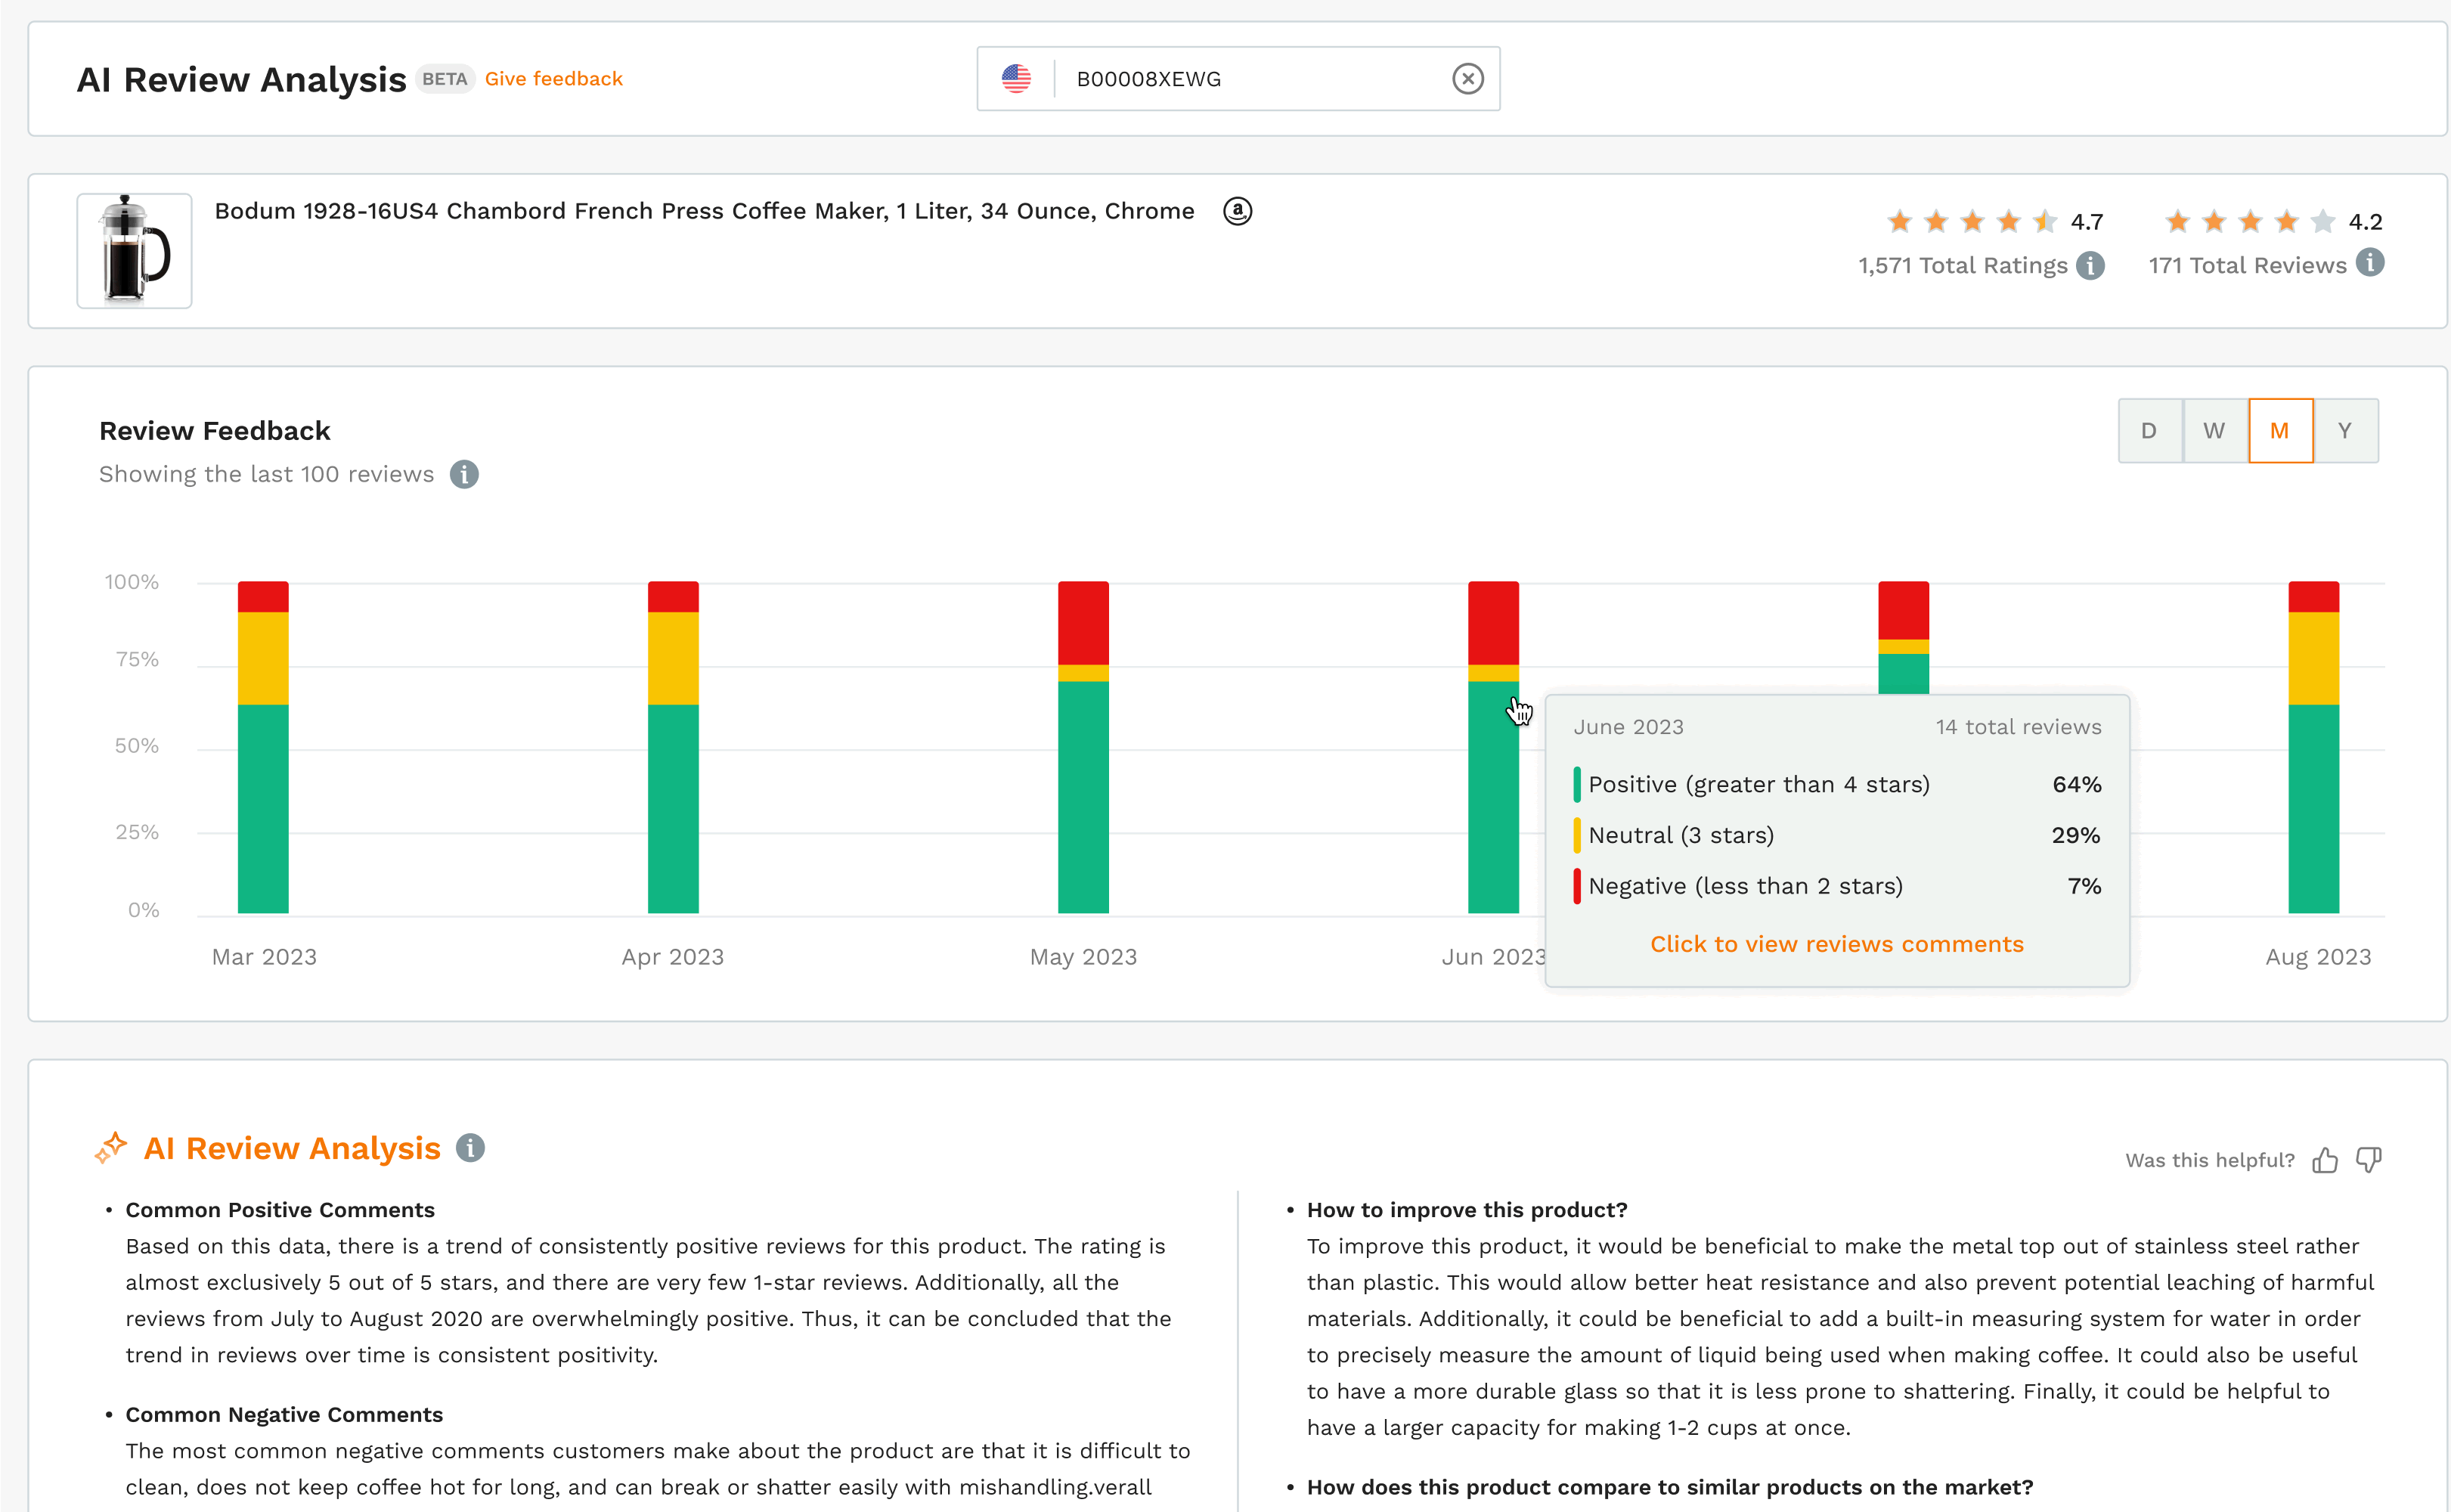Click the Give feedback link
The image size is (2451, 1512).
tap(553, 79)
